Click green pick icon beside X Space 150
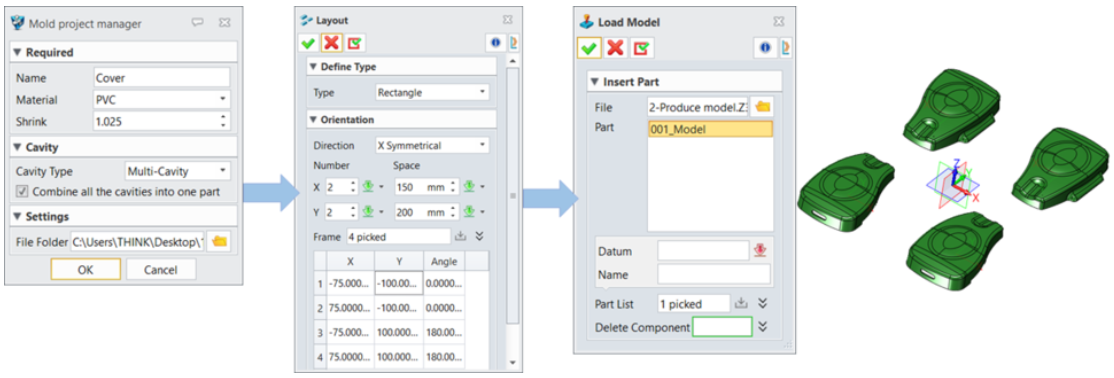This screenshot has width=1114, height=378. pos(470,187)
